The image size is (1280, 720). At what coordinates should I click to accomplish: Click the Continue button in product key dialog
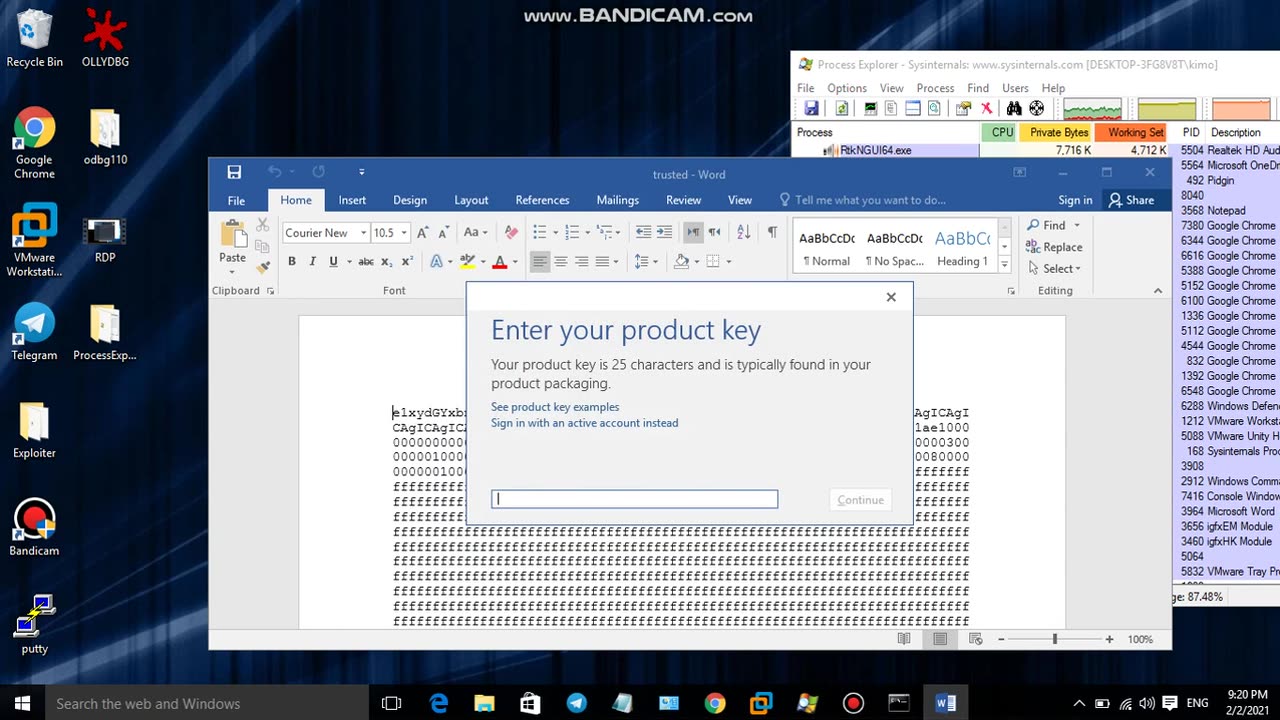point(861,500)
